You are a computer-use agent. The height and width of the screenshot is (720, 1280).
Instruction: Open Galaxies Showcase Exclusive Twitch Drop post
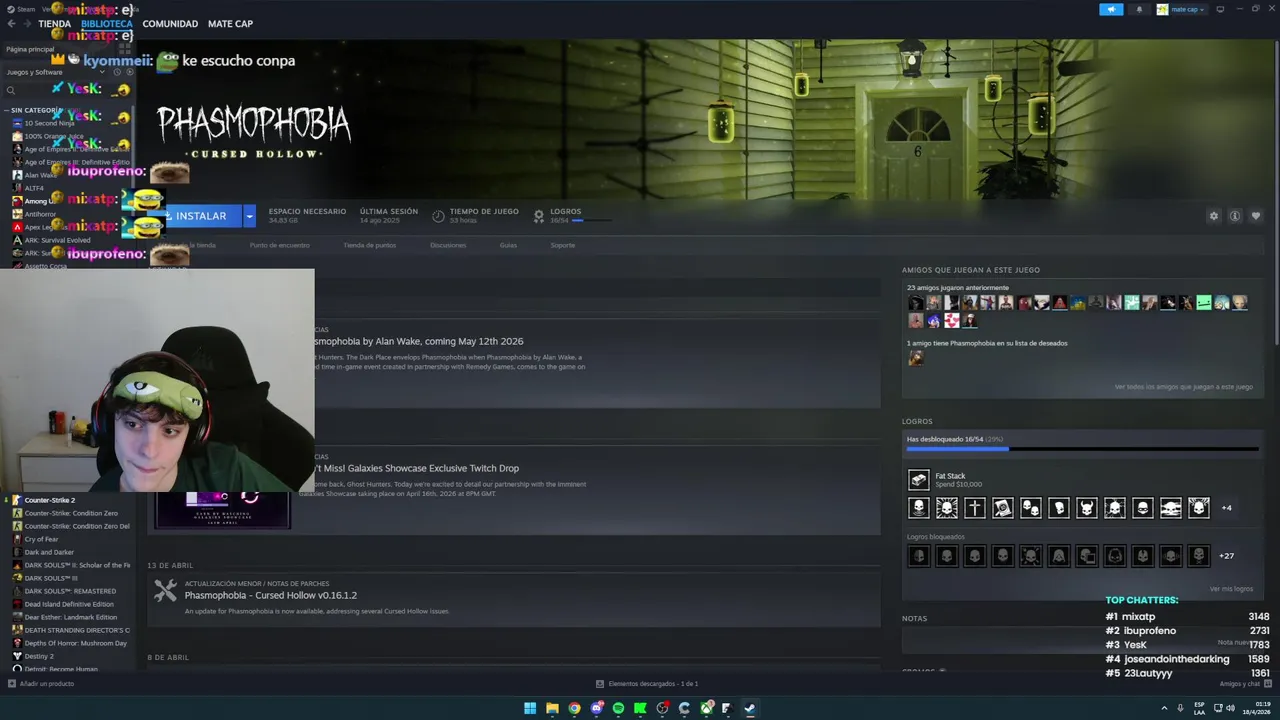[x=417, y=468]
